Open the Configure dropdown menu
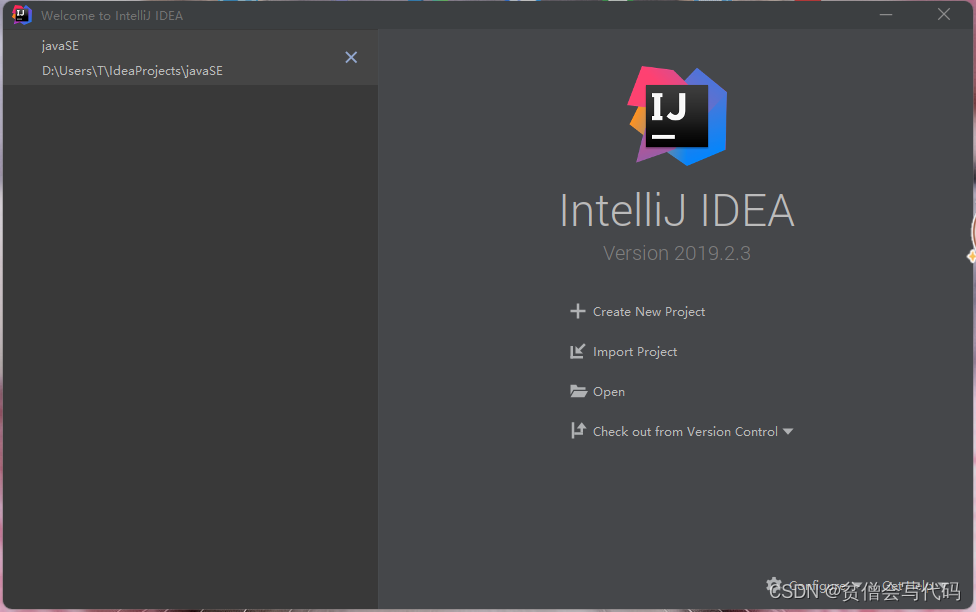This screenshot has height=612, width=976. coord(823,586)
